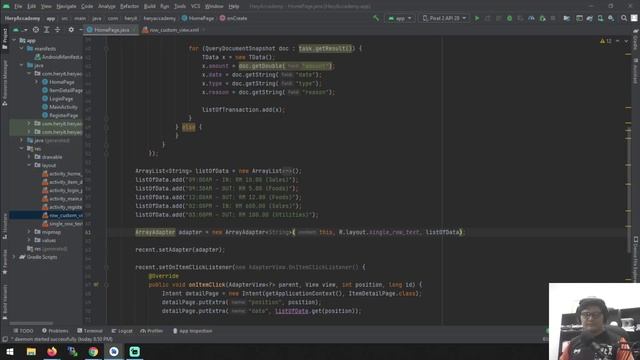The width and height of the screenshot is (640, 360).
Task: Expand the drawable folder
Action: click(29, 157)
